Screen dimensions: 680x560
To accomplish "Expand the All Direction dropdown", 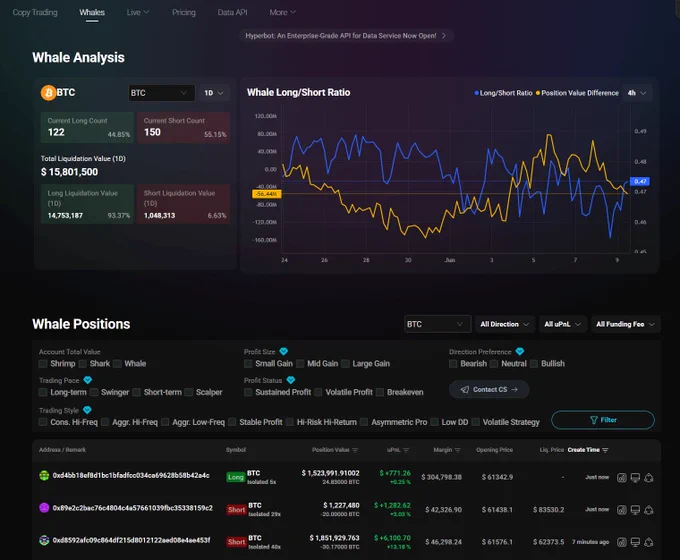I will [504, 324].
